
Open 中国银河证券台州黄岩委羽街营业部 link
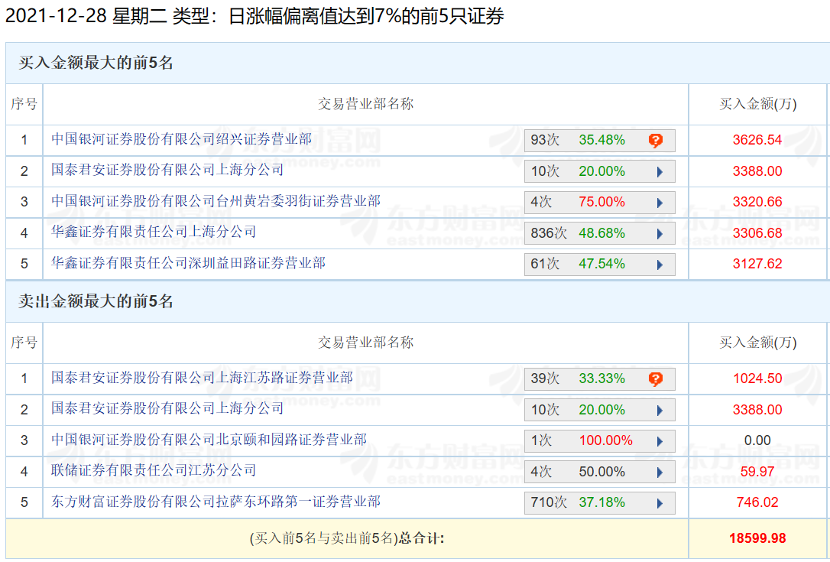pyautogui.click(x=216, y=201)
